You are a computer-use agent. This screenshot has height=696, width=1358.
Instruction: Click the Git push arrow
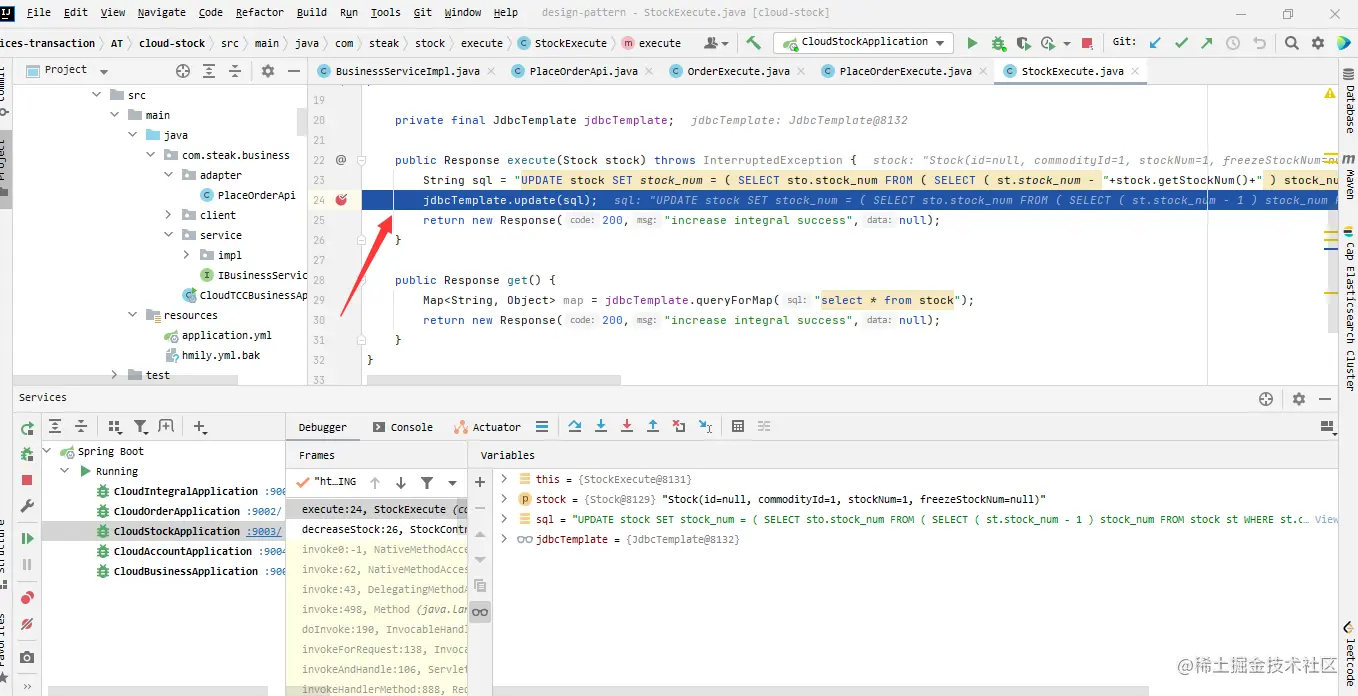coord(1207,43)
